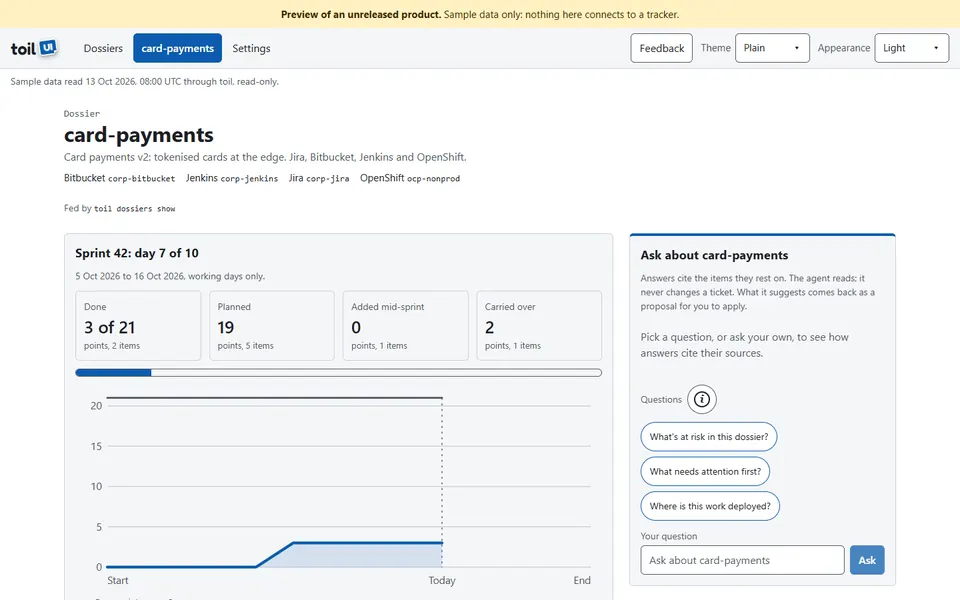The height and width of the screenshot is (600, 960).
Task: Ask "Where is this work deployed?"
Action: click(x=710, y=506)
